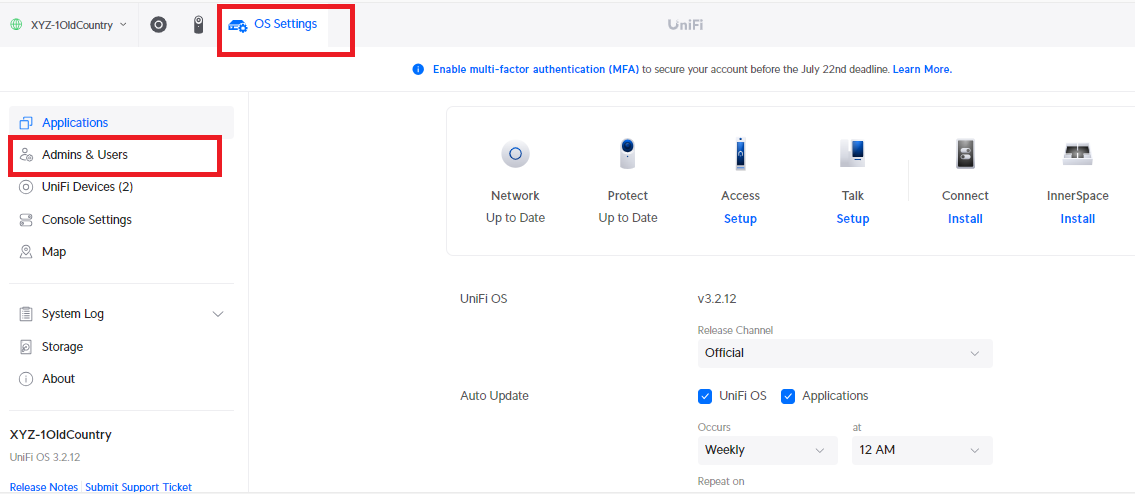Open Map in the sidebar
This screenshot has width=1135, height=494.
pyautogui.click(x=122, y=252)
